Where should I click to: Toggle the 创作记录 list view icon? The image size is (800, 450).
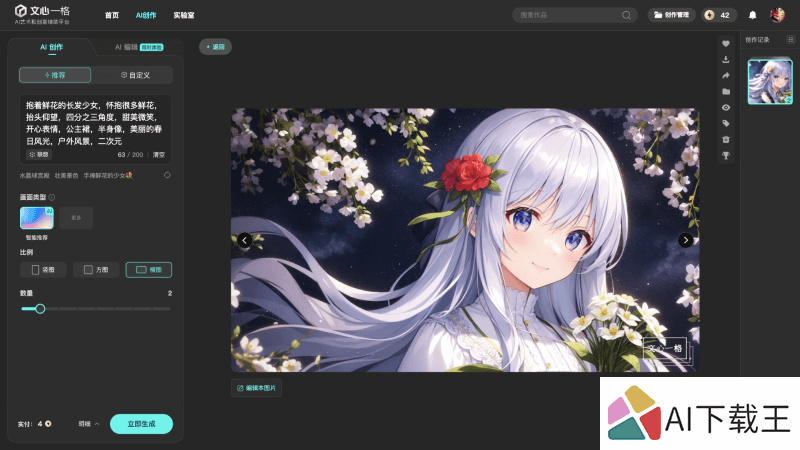790,40
